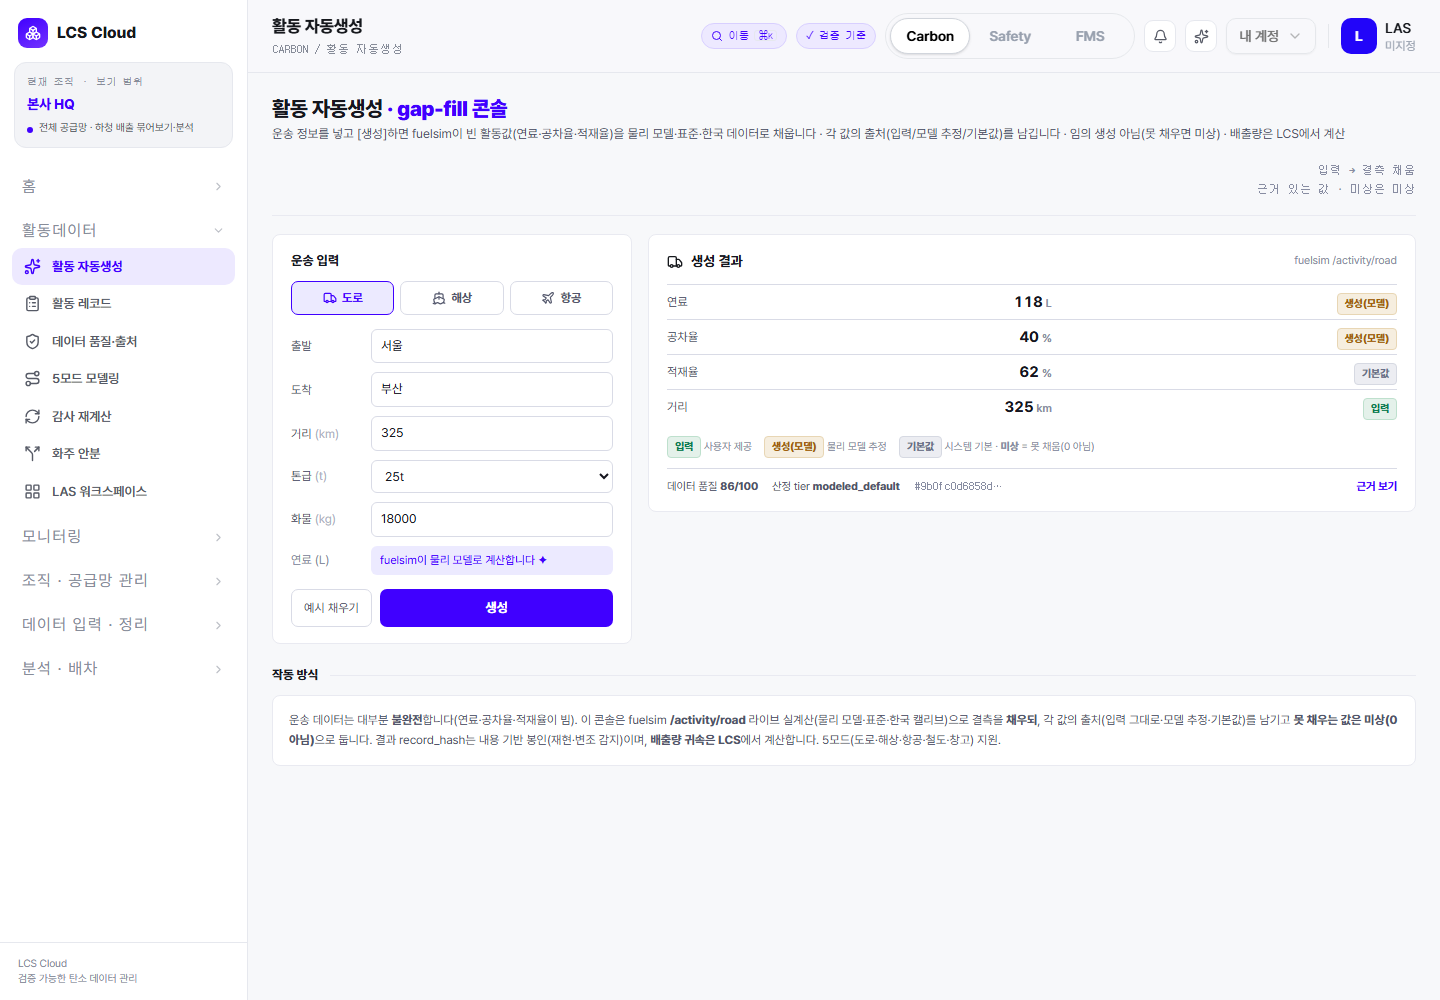Open the 내 계정 account dropdown
This screenshot has width=1440, height=1000.
[1270, 36]
